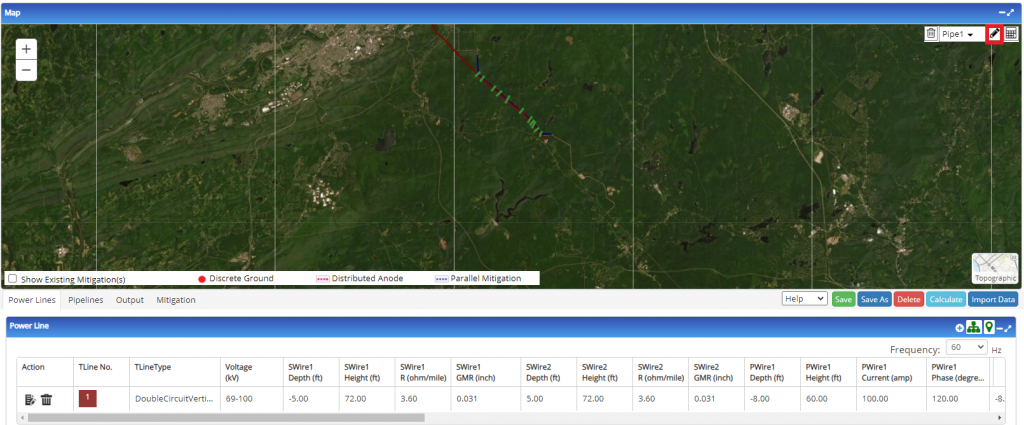Screen dimensions: 1024x425
Task: Click the Import Data button
Action: (x=993, y=299)
